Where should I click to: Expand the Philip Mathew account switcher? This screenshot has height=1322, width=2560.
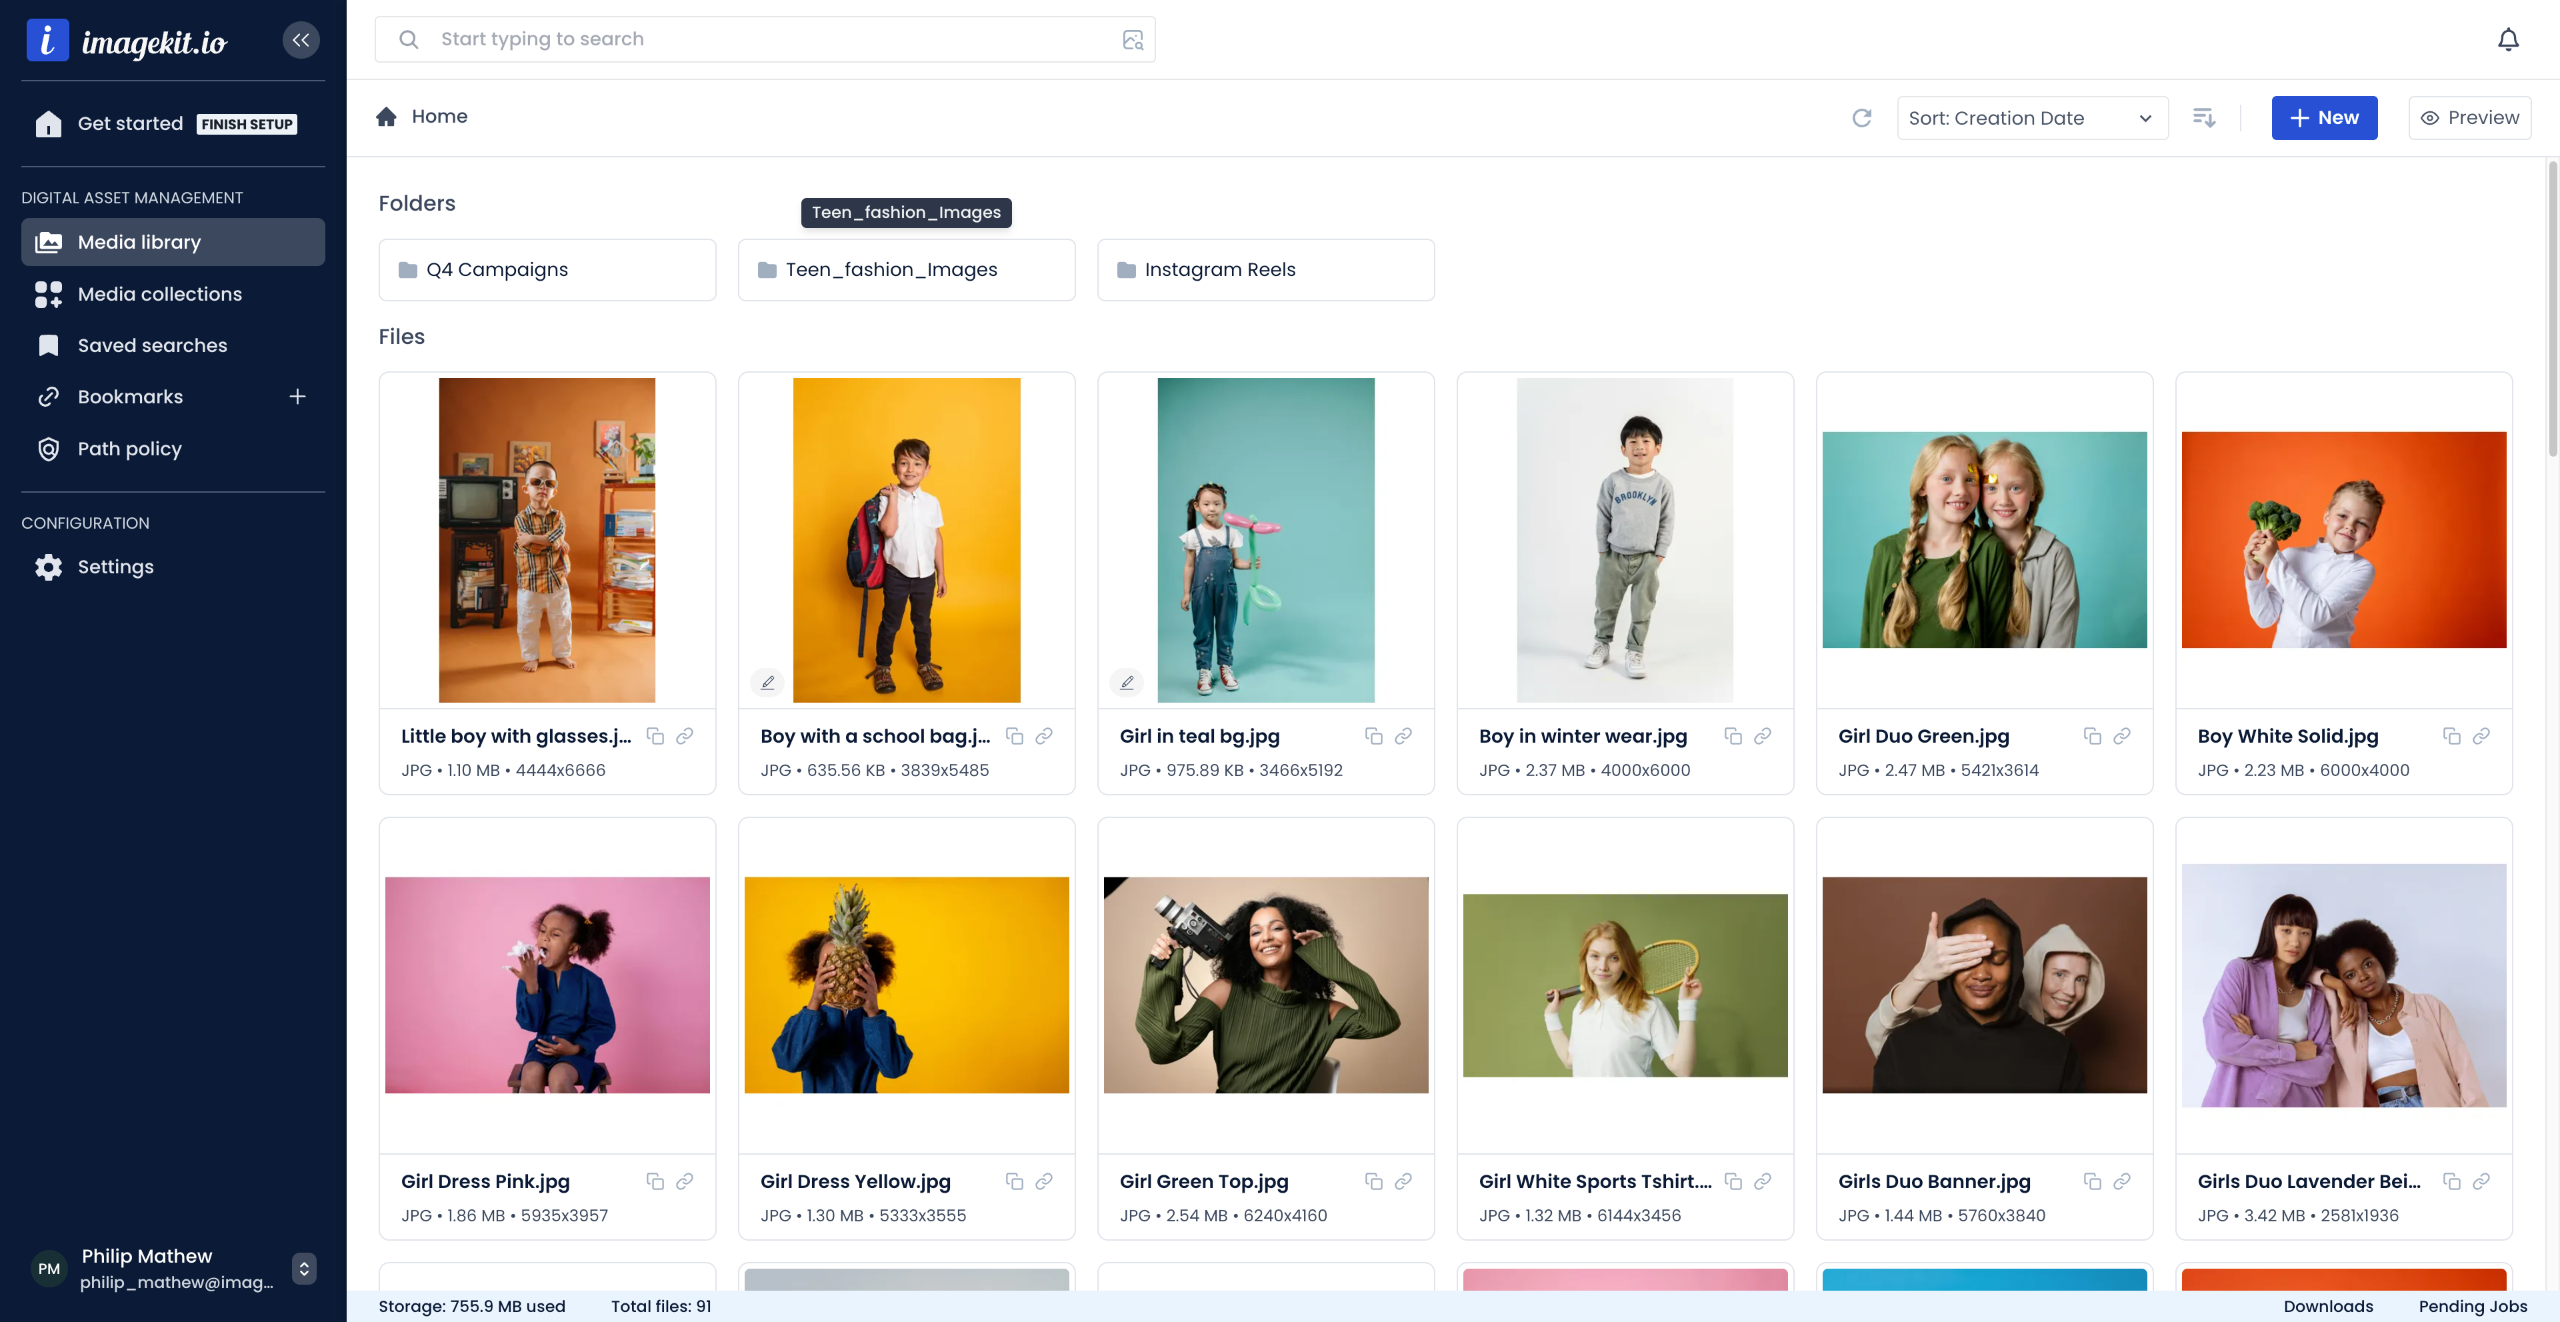tap(304, 1268)
